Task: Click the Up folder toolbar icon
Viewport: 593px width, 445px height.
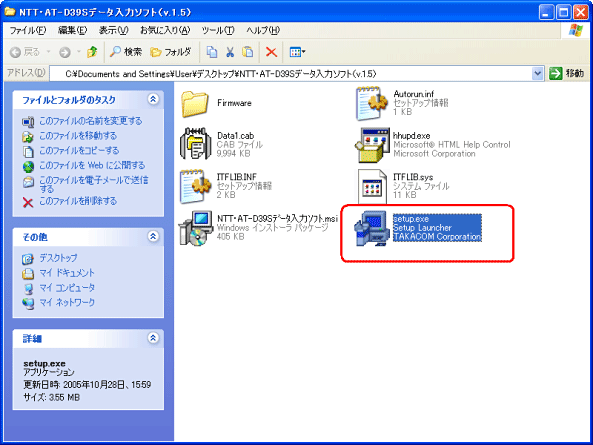Action: click(x=92, y=52)
